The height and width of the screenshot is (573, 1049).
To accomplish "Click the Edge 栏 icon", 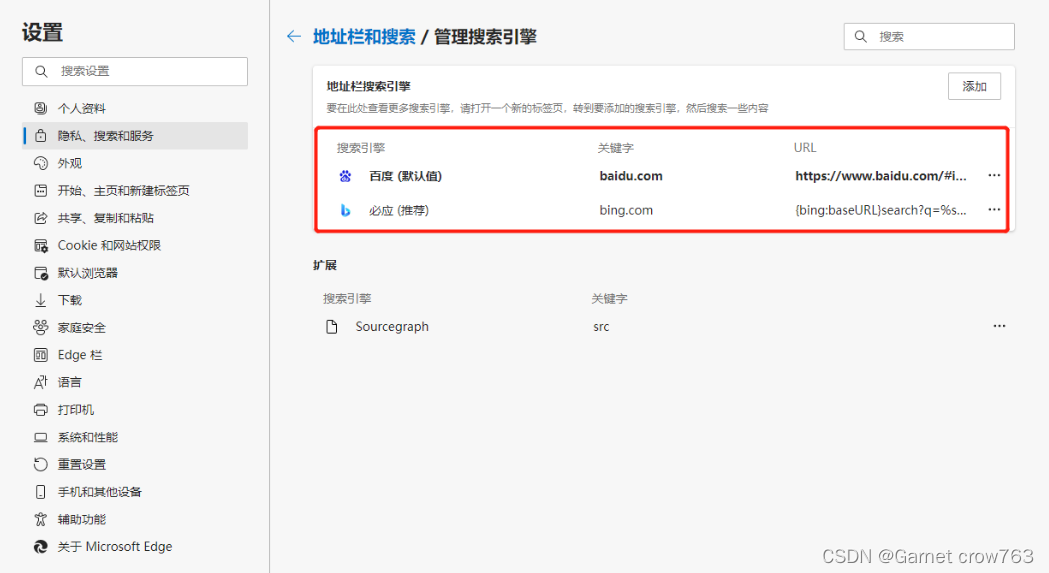I will [41, 355].
